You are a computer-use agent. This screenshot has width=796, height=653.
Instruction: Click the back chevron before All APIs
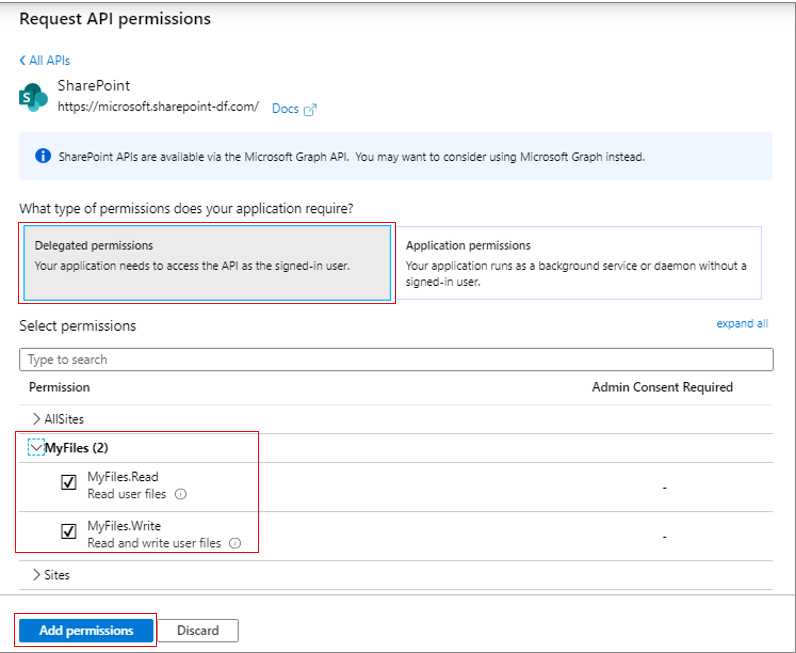pyautogui.click(x=22, y=60)
